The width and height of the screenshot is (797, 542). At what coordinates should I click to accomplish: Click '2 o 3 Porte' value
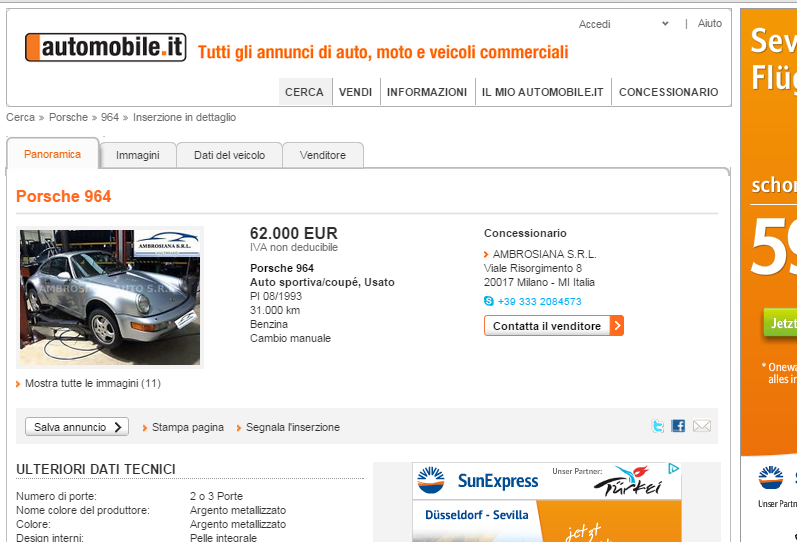pyautogui.click(x=217, y=496)
